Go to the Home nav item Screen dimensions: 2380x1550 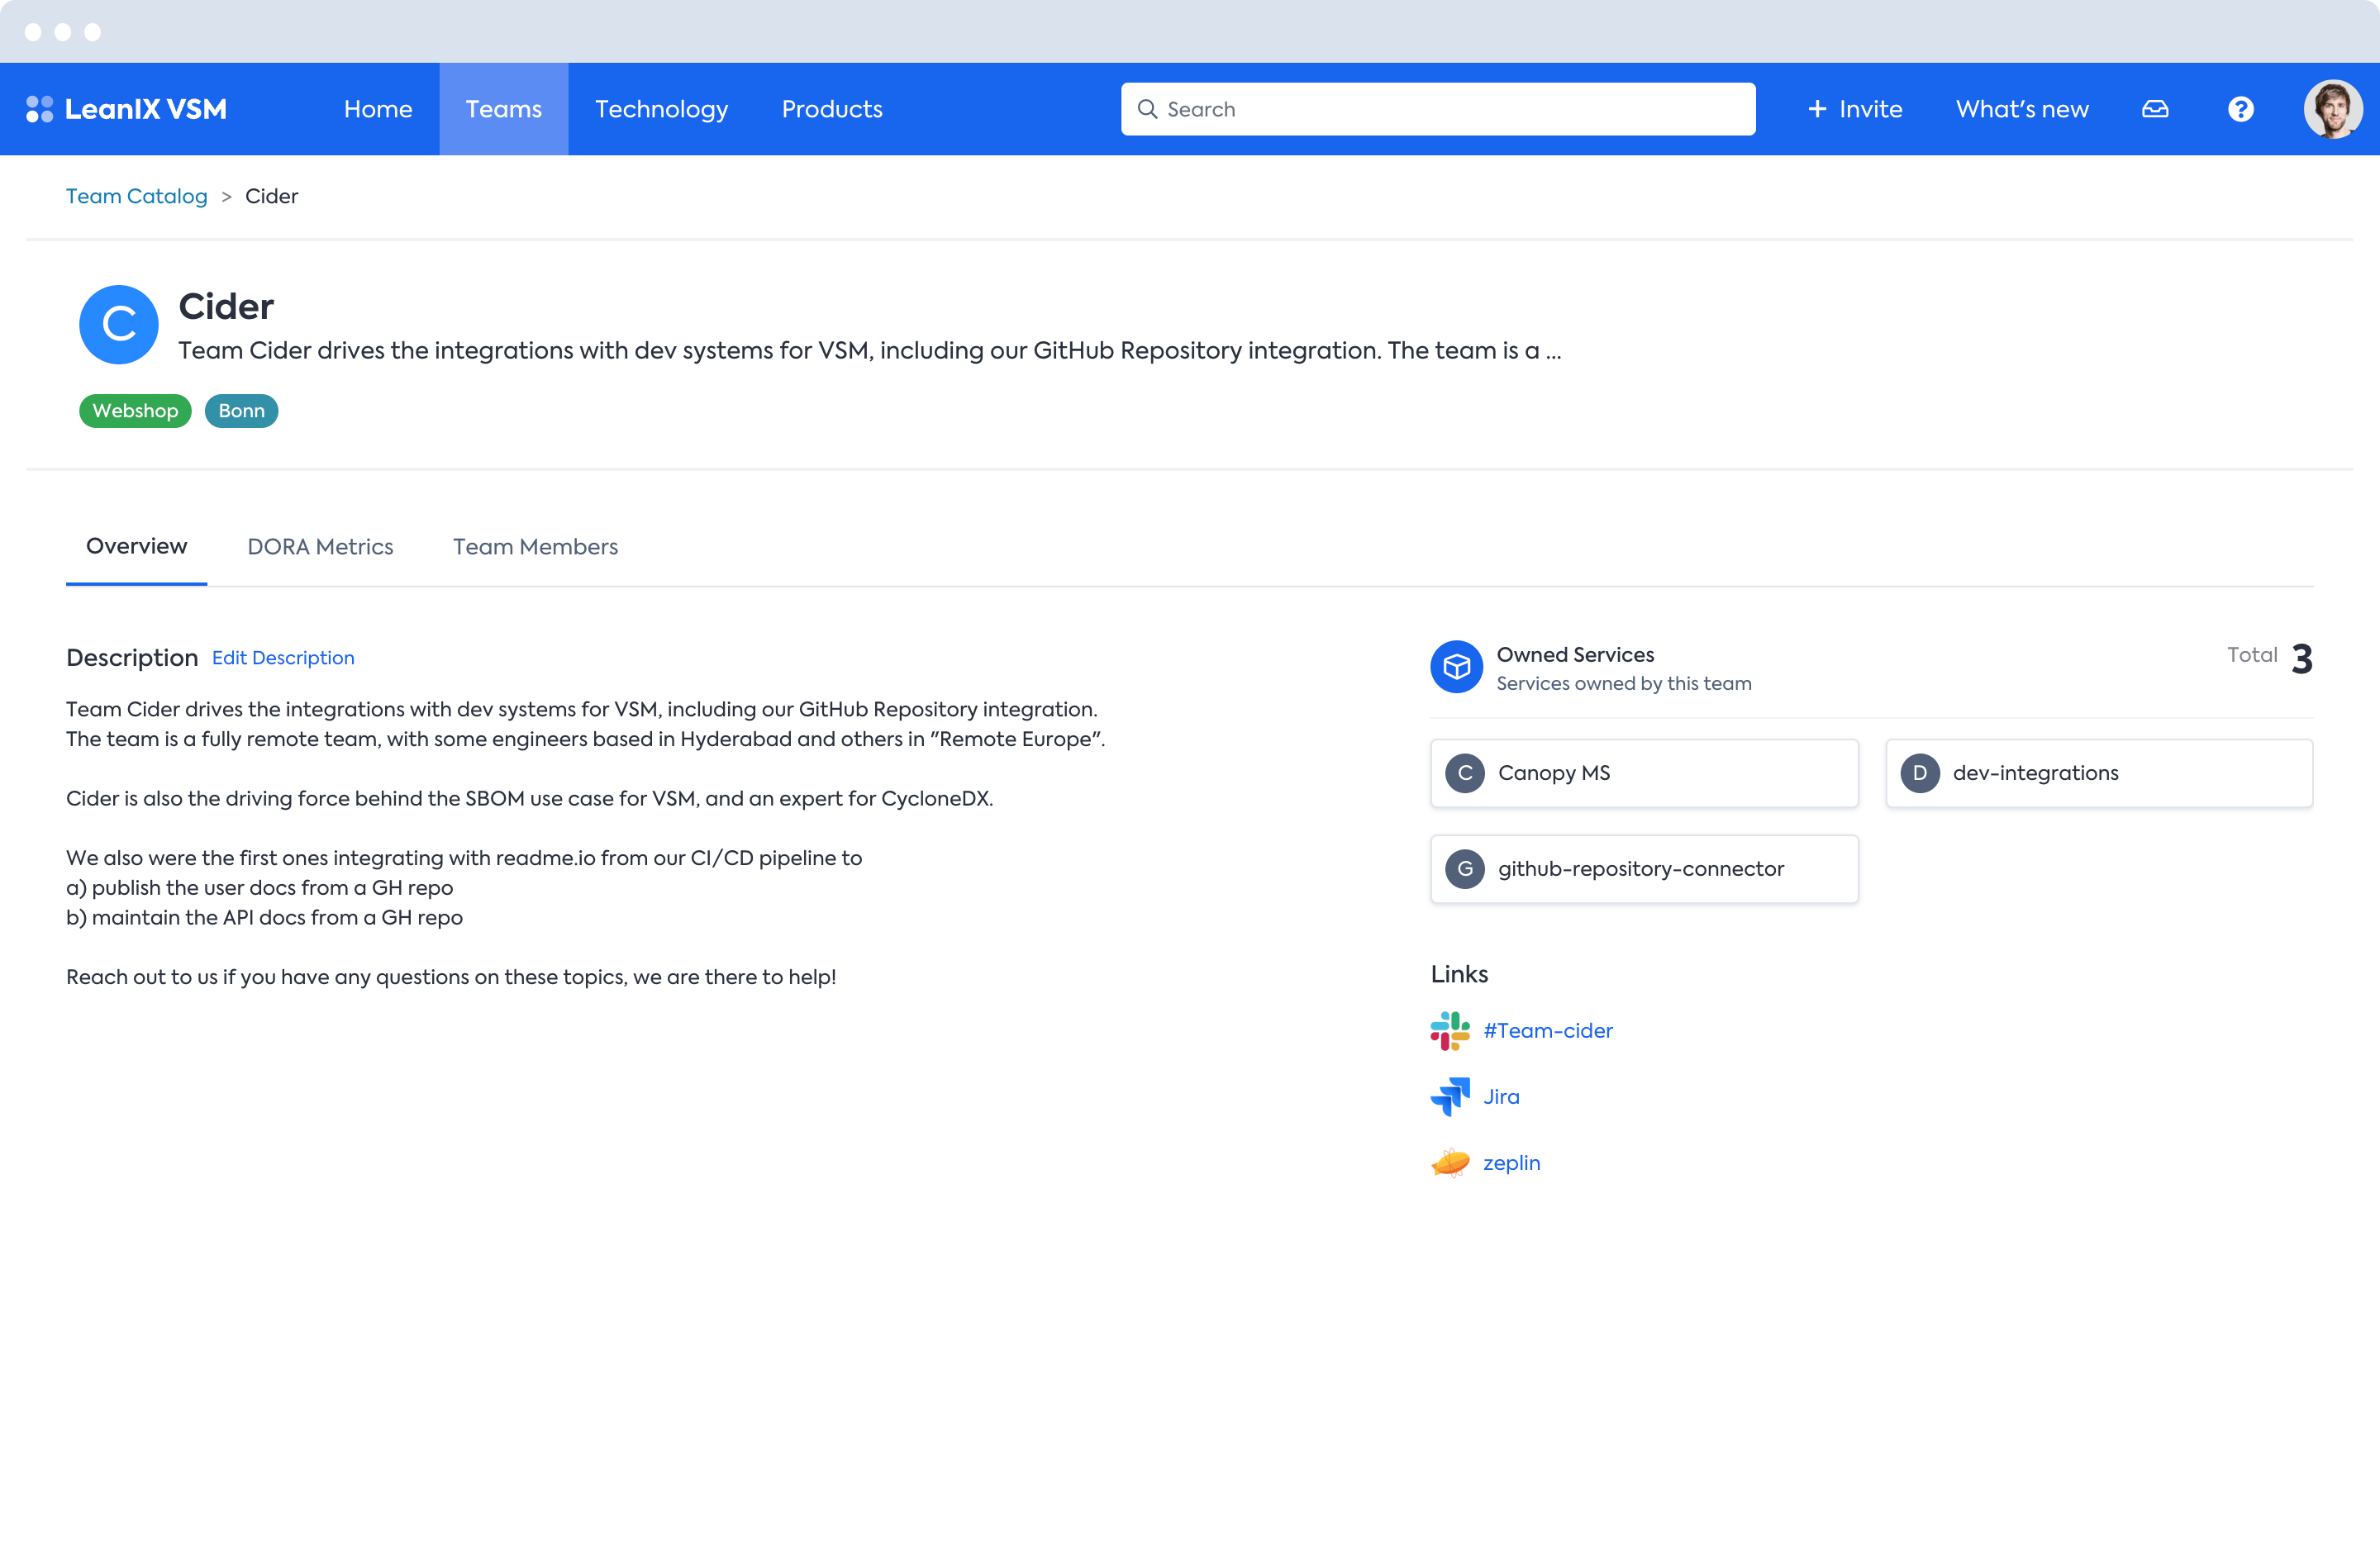[x=378, y=109]
